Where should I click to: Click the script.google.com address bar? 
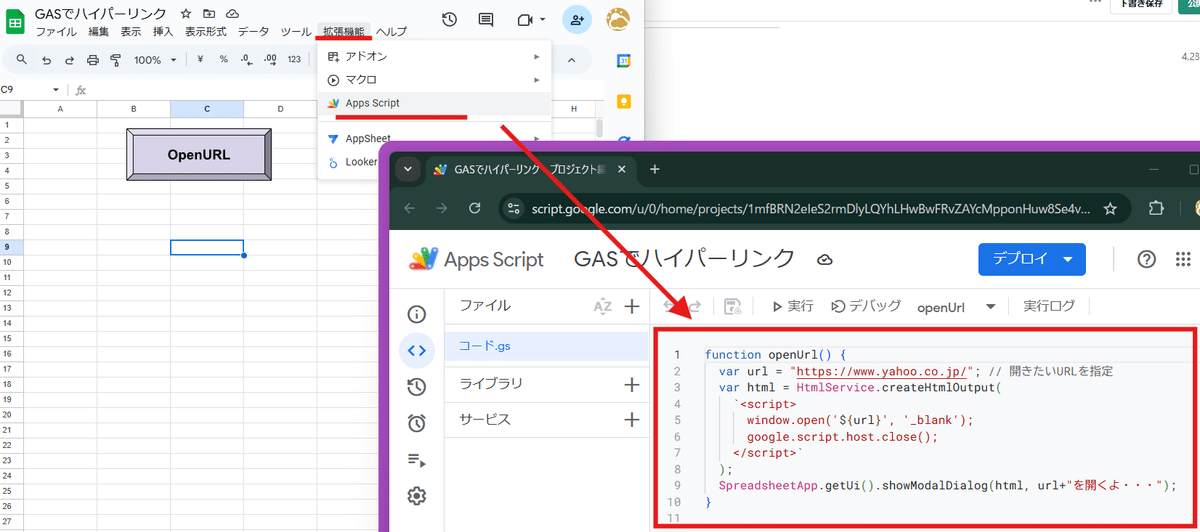click(x=812, y=208)
